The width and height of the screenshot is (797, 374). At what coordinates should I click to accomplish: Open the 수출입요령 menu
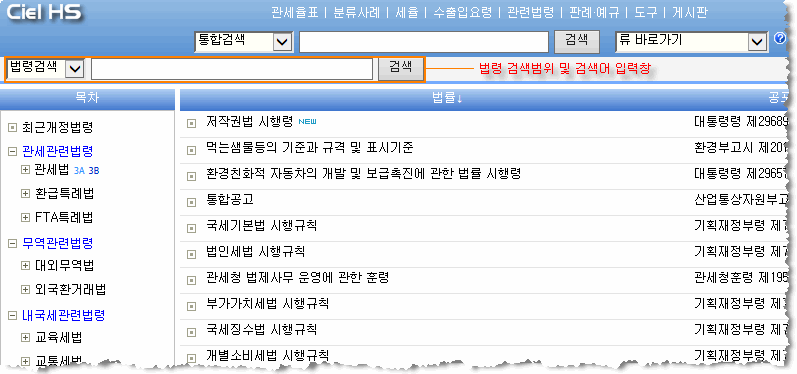[463, 13]
